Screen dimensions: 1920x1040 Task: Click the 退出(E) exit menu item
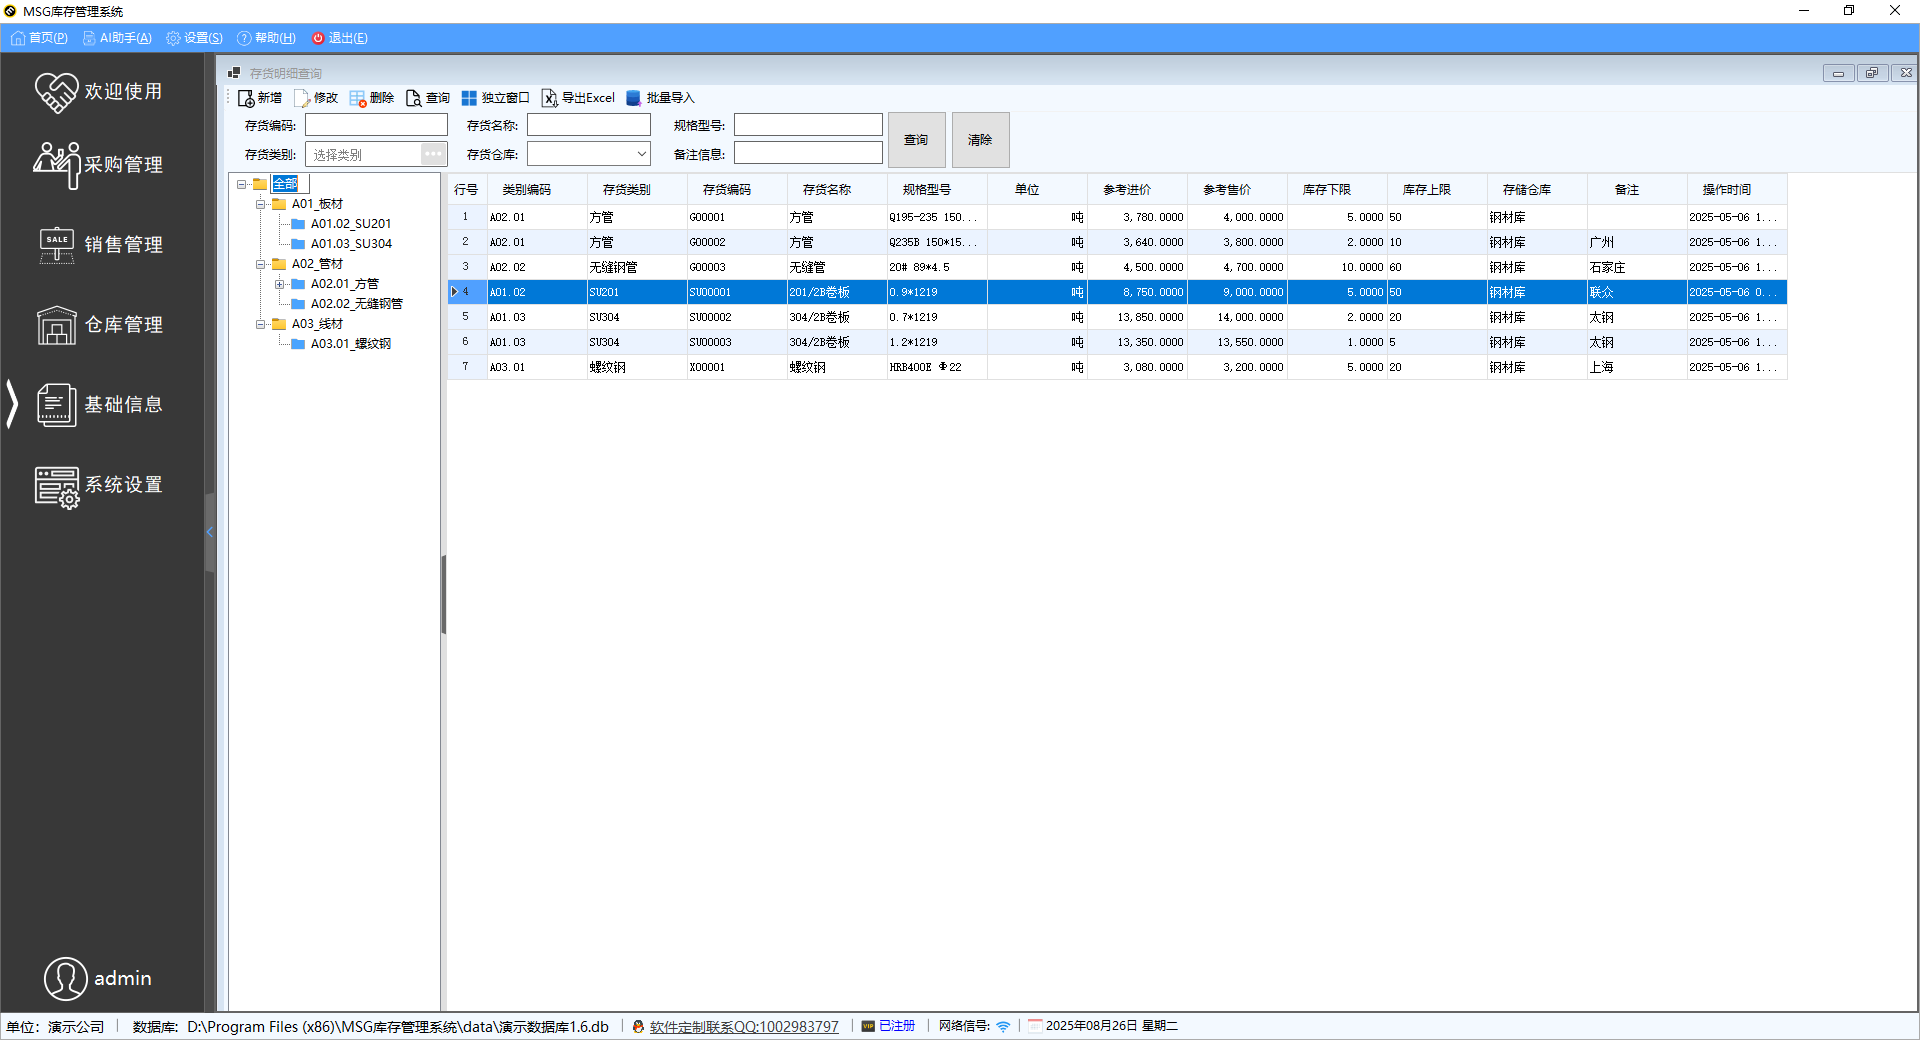[x=340, y=38]
